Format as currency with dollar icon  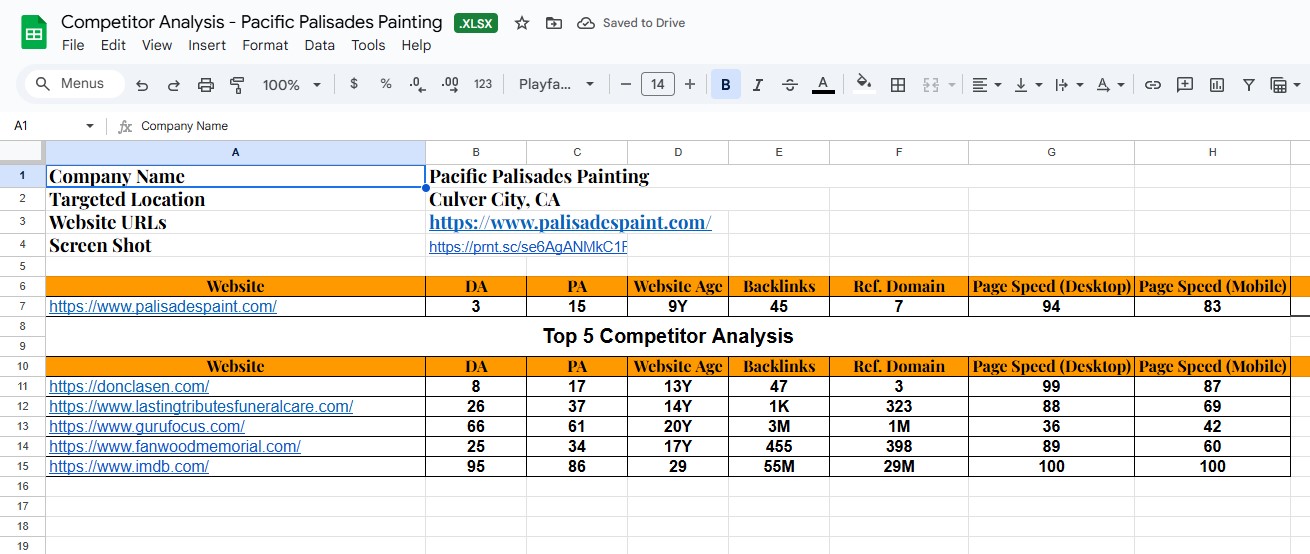354,85
